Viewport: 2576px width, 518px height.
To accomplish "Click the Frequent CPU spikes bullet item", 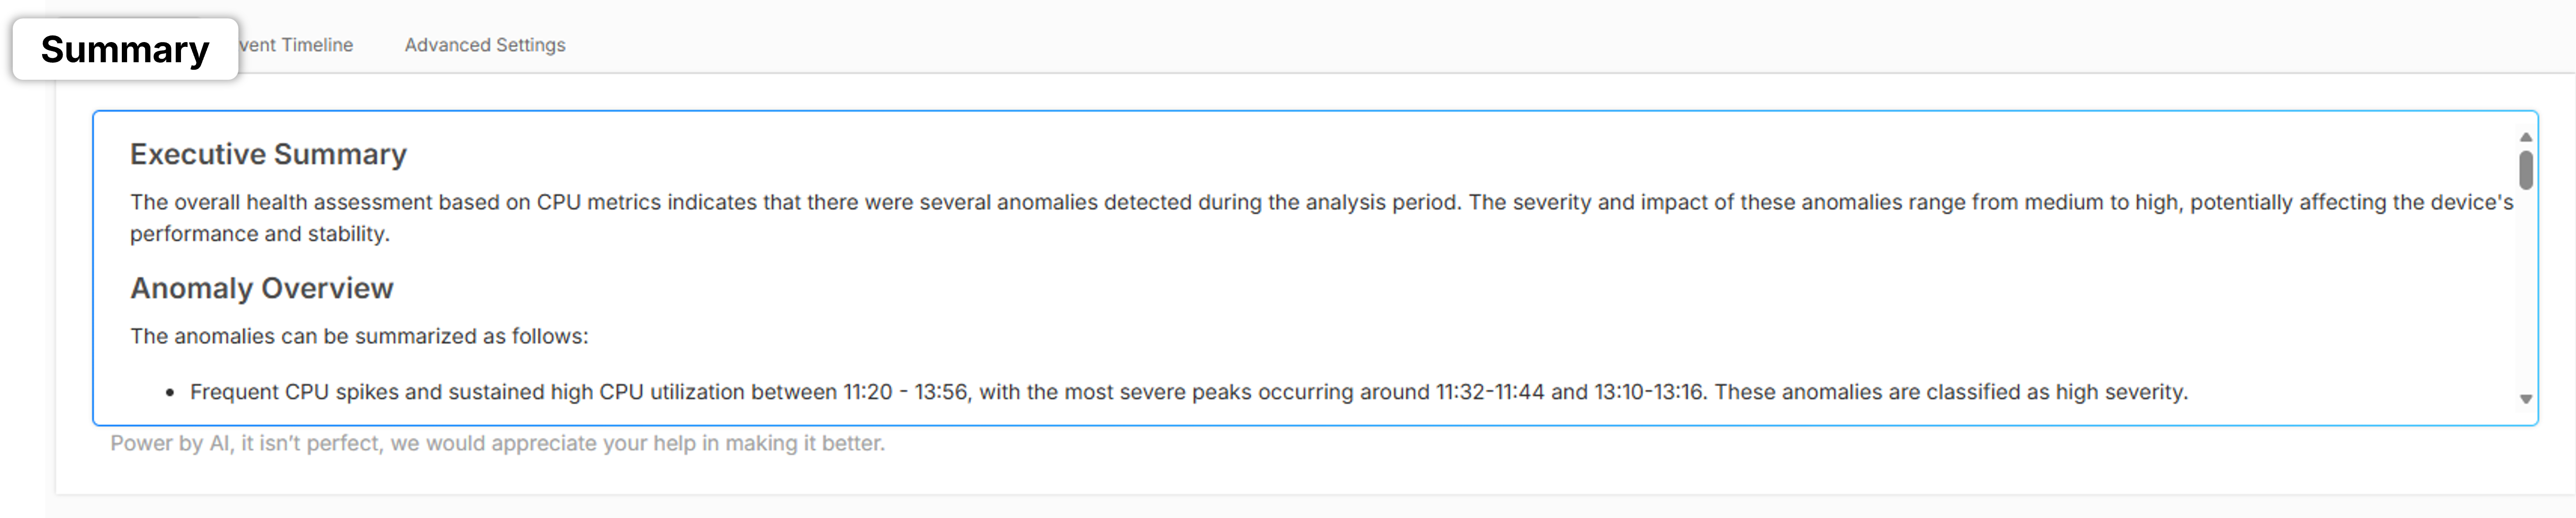I will (x=1189, y=392).
